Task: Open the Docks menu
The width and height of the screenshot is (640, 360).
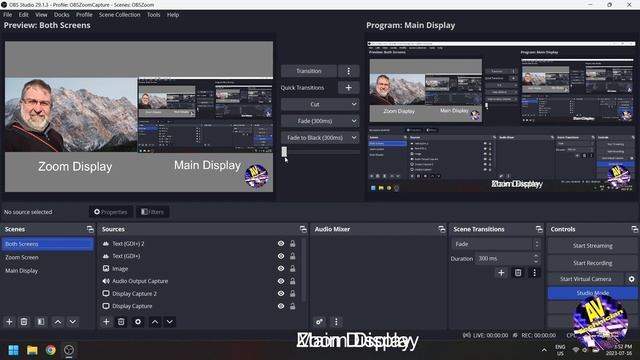Action: click(62, 15)
